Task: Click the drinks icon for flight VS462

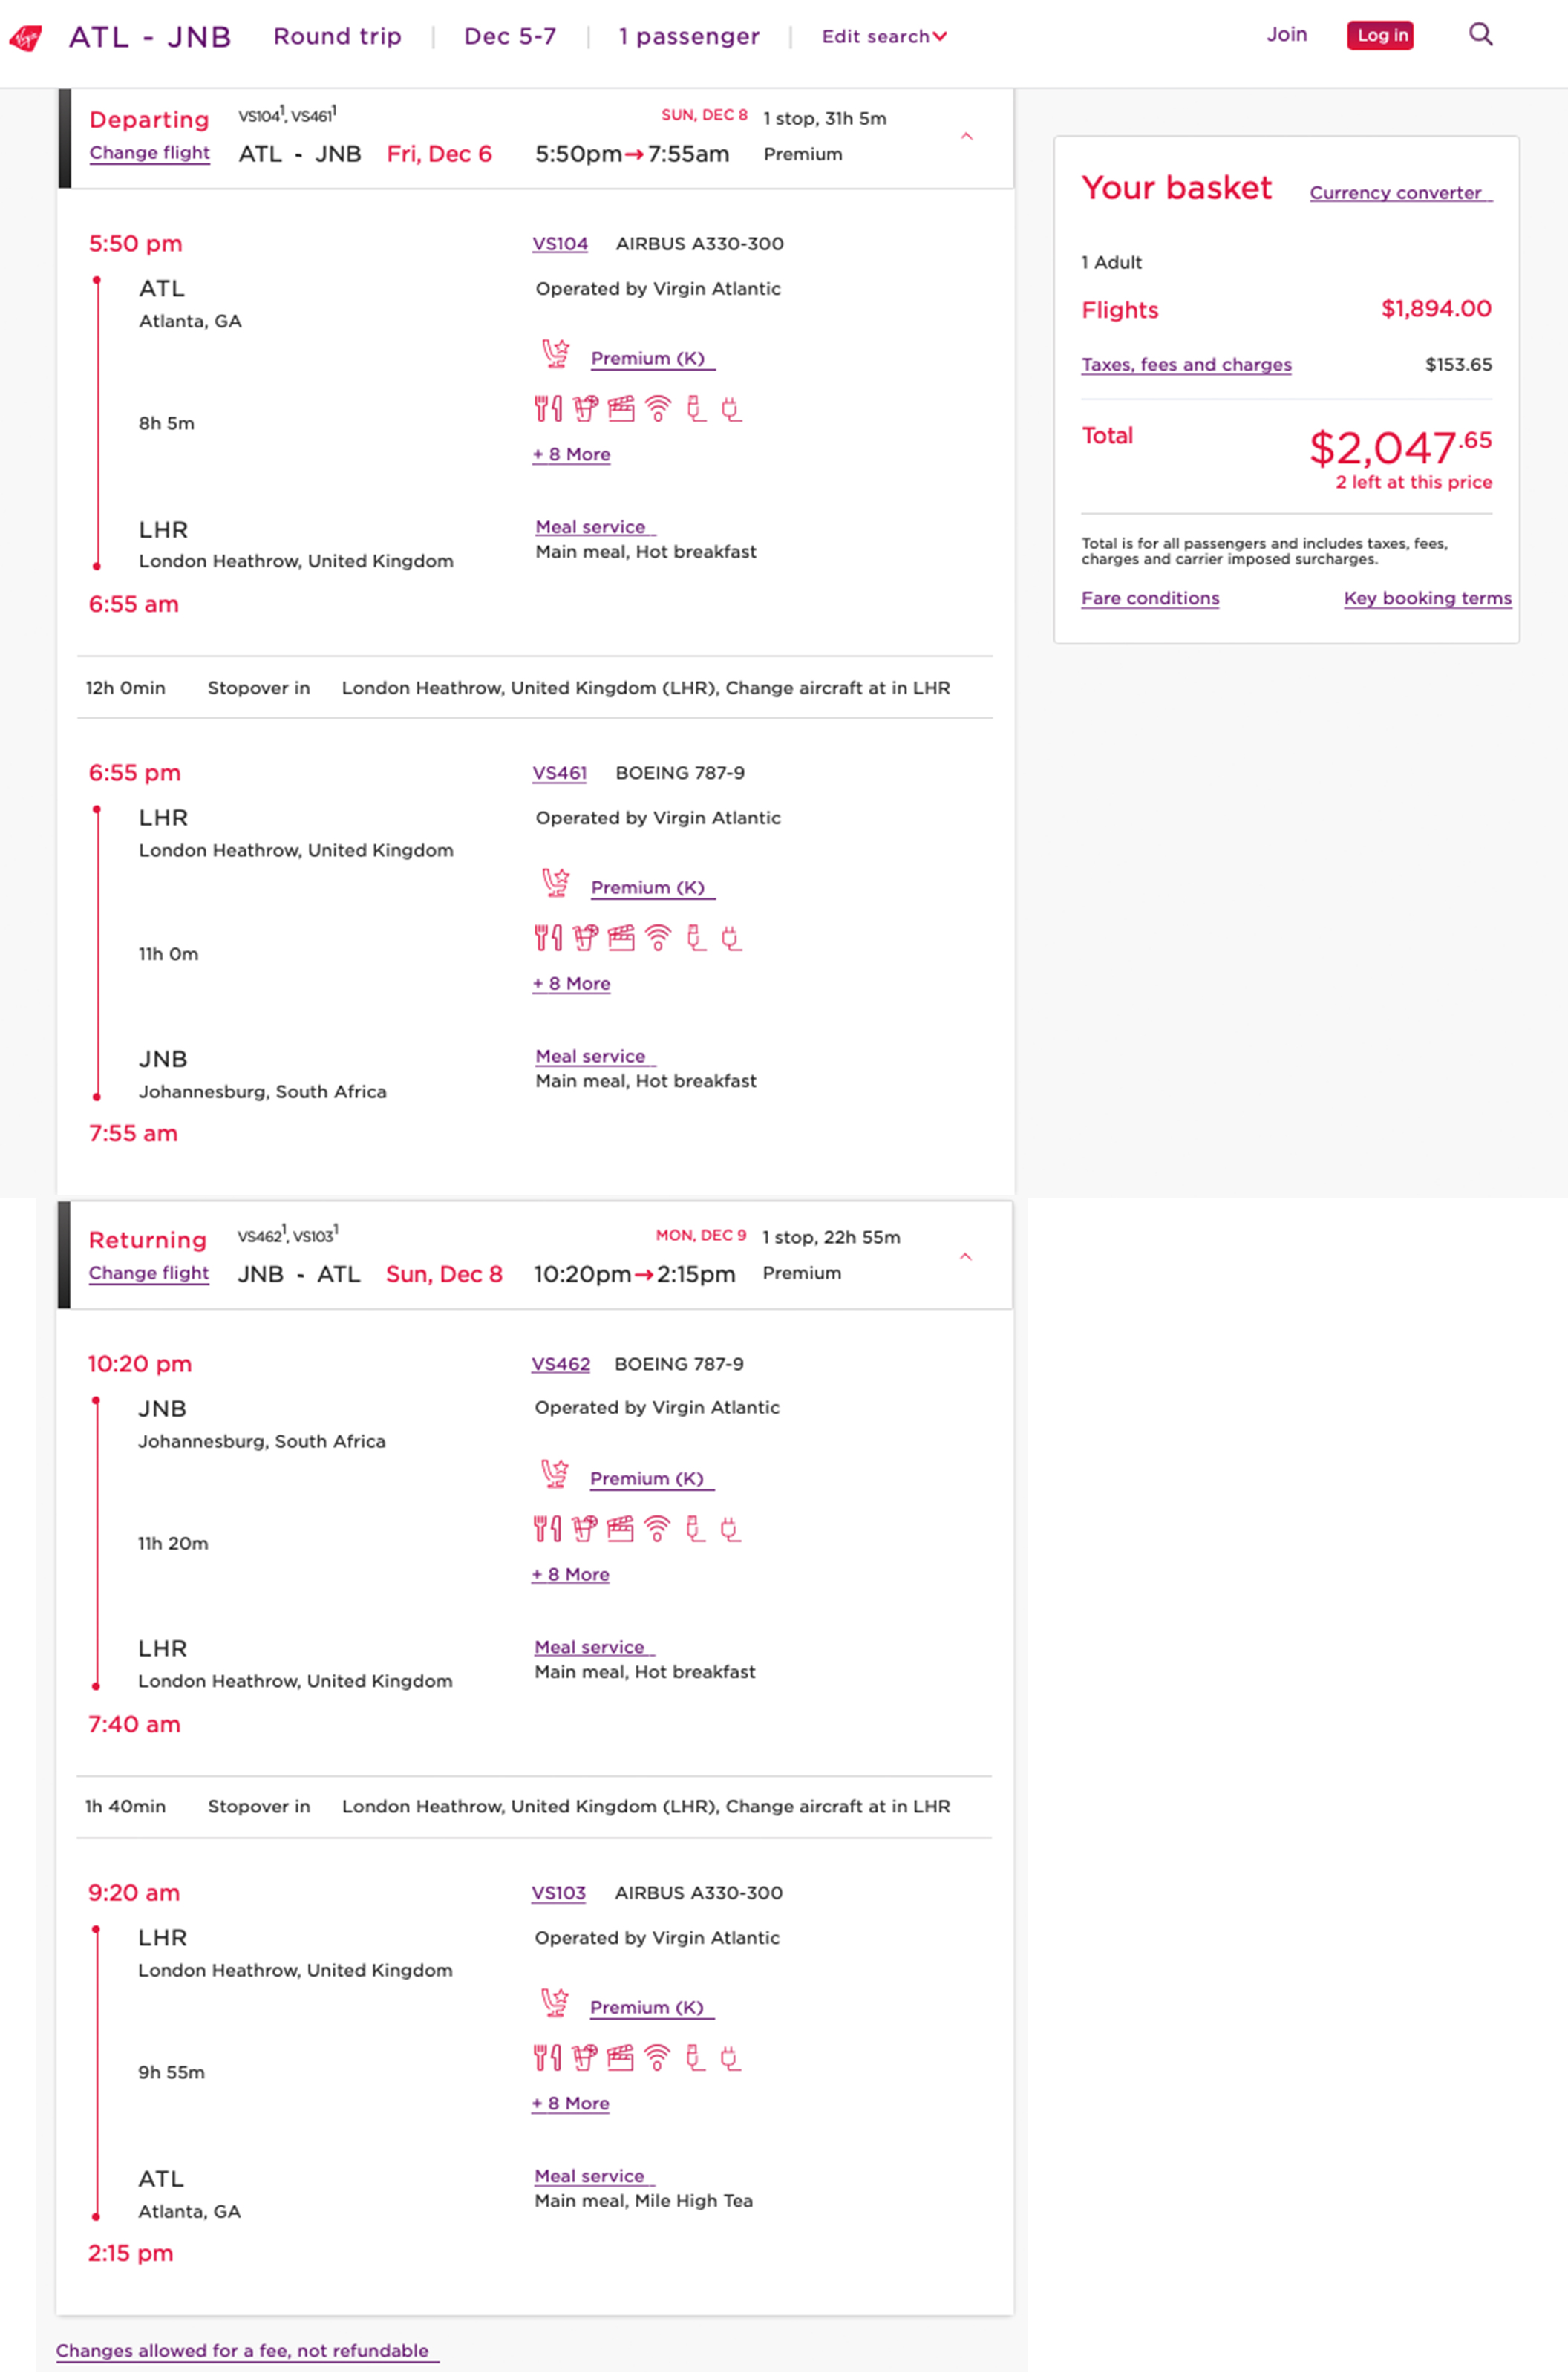Action: coord(584,1529)
